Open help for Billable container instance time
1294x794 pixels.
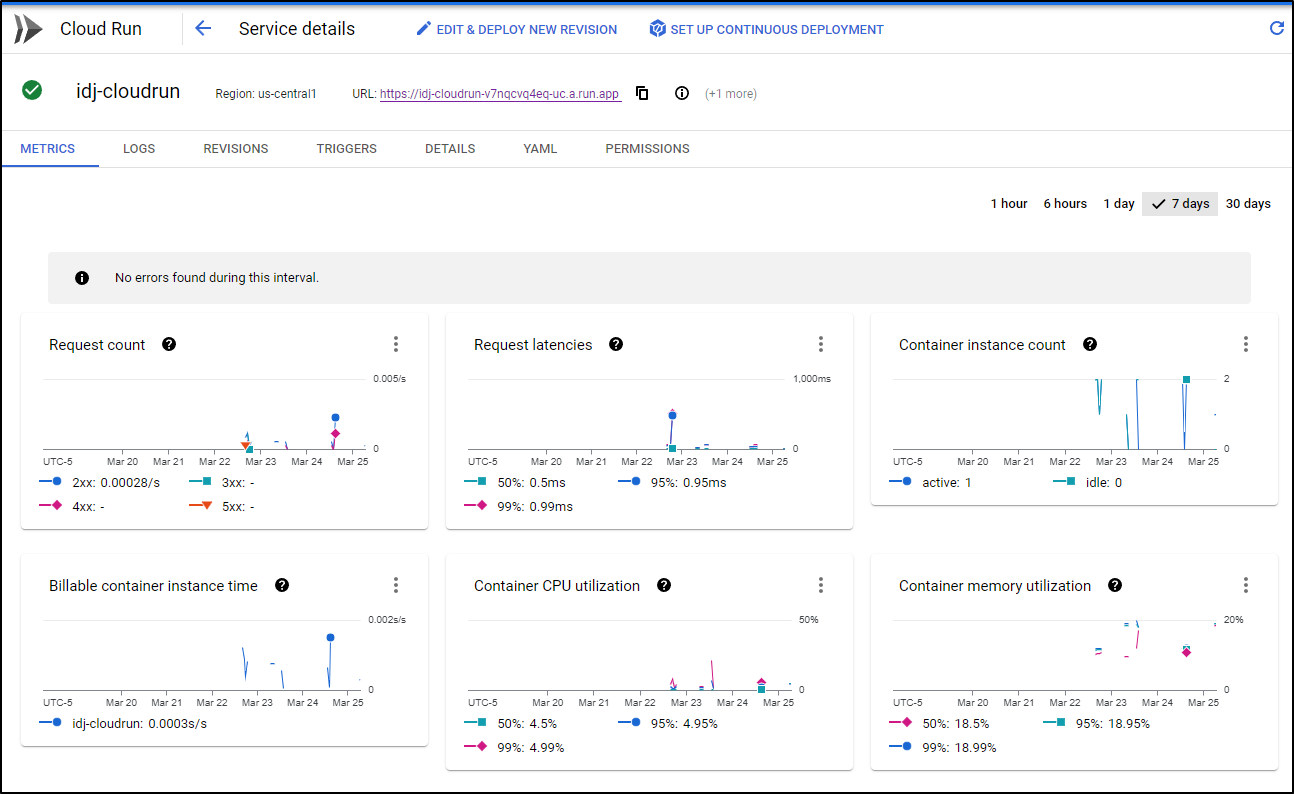tap(282, 585)
